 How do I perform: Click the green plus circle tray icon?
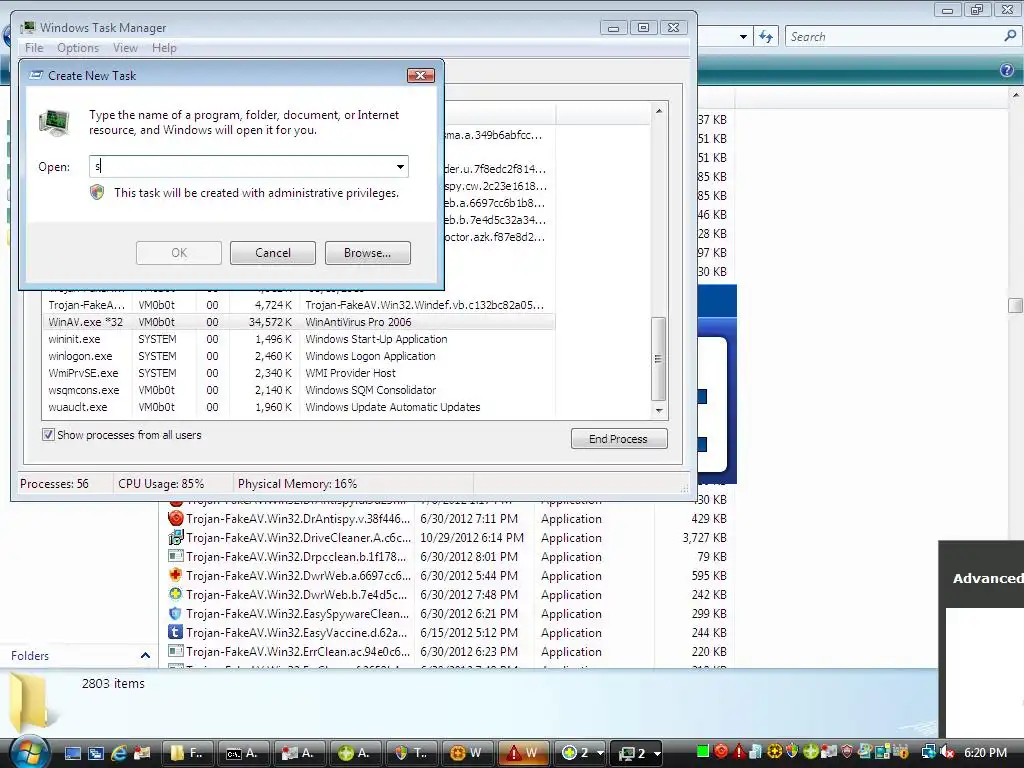pyautogui.click(x=810, y=752)
